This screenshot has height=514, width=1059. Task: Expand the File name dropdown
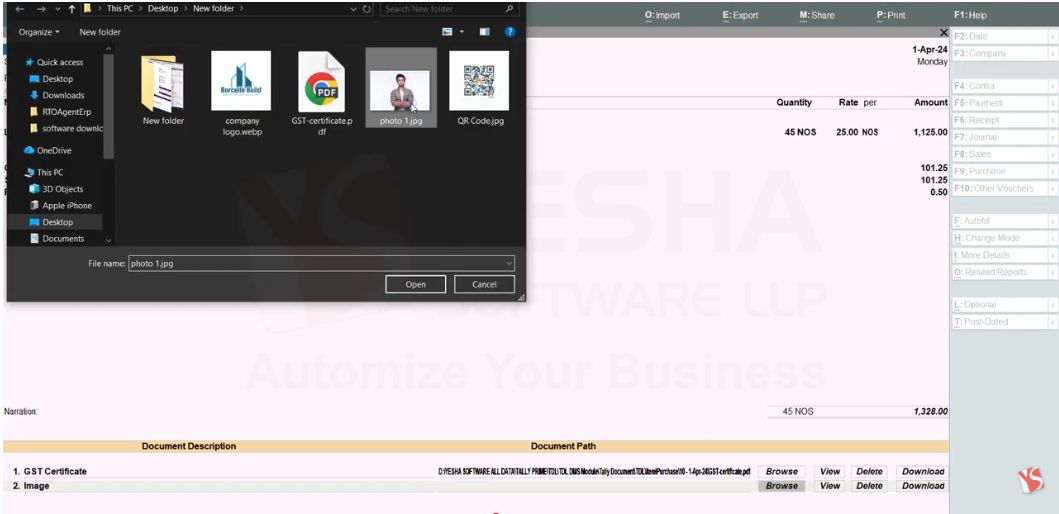point(509,263)
